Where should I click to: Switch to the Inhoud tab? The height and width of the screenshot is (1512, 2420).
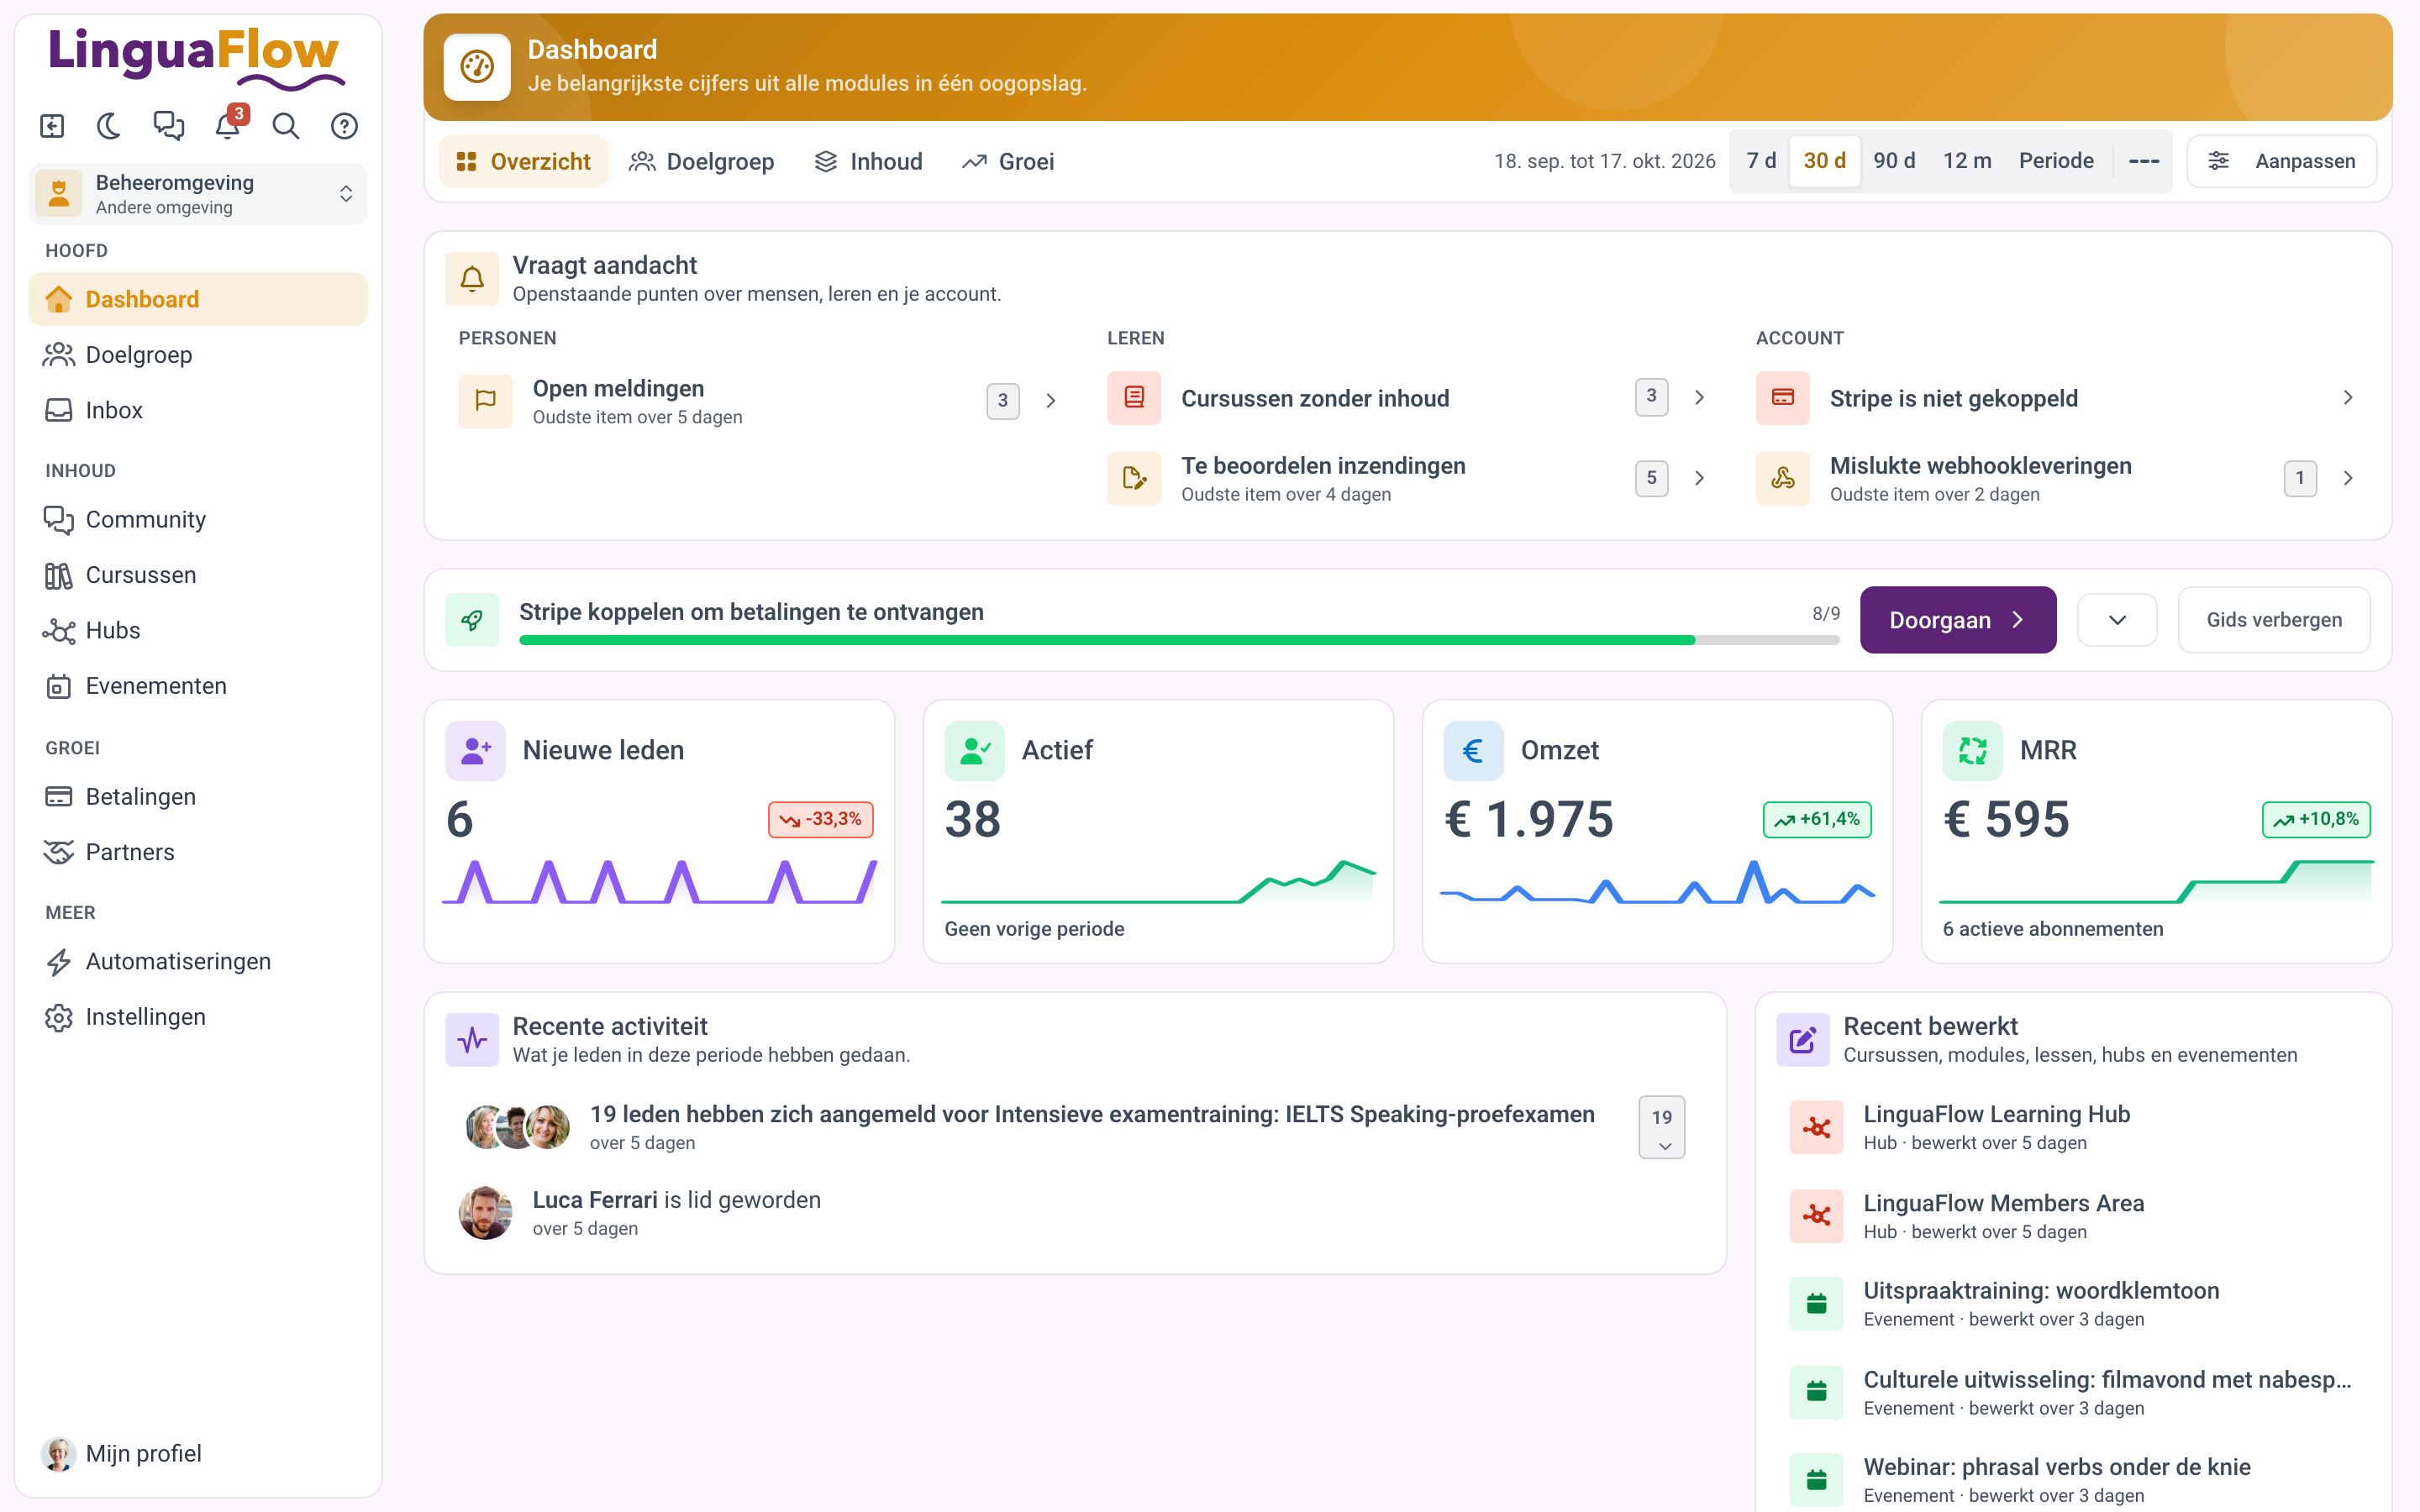pyautogui.click(x=868, y=161)
